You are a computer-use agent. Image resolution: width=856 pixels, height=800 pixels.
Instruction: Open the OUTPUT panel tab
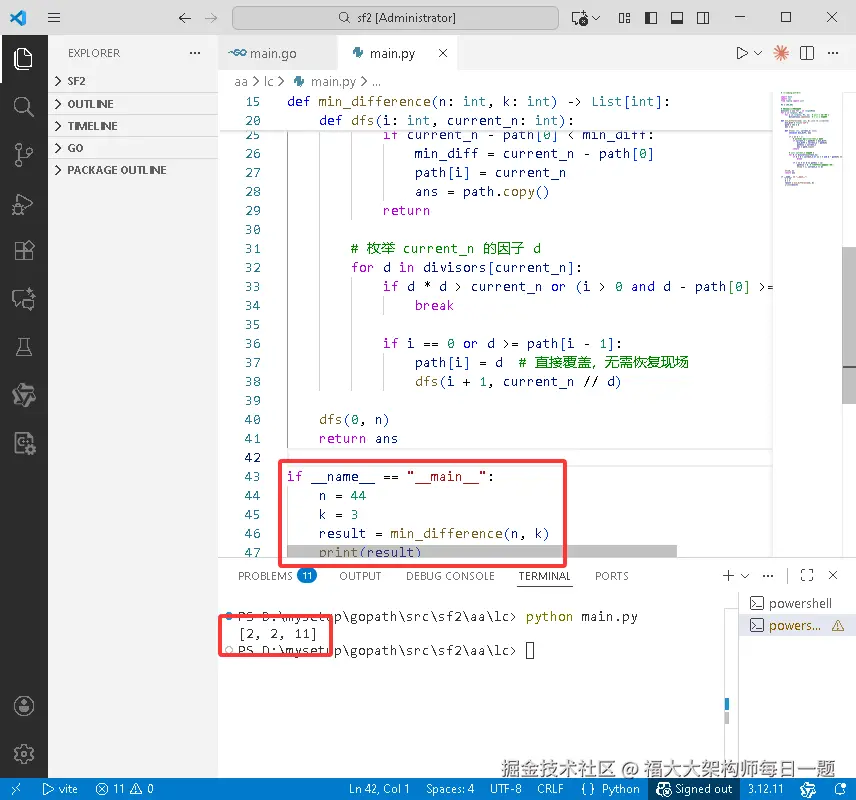[x=360, y=576]
